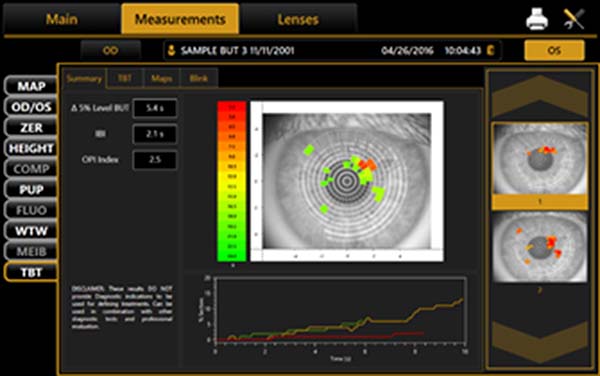
Task: Click the icon after time 10:04:43
Action: click(490, 50)
